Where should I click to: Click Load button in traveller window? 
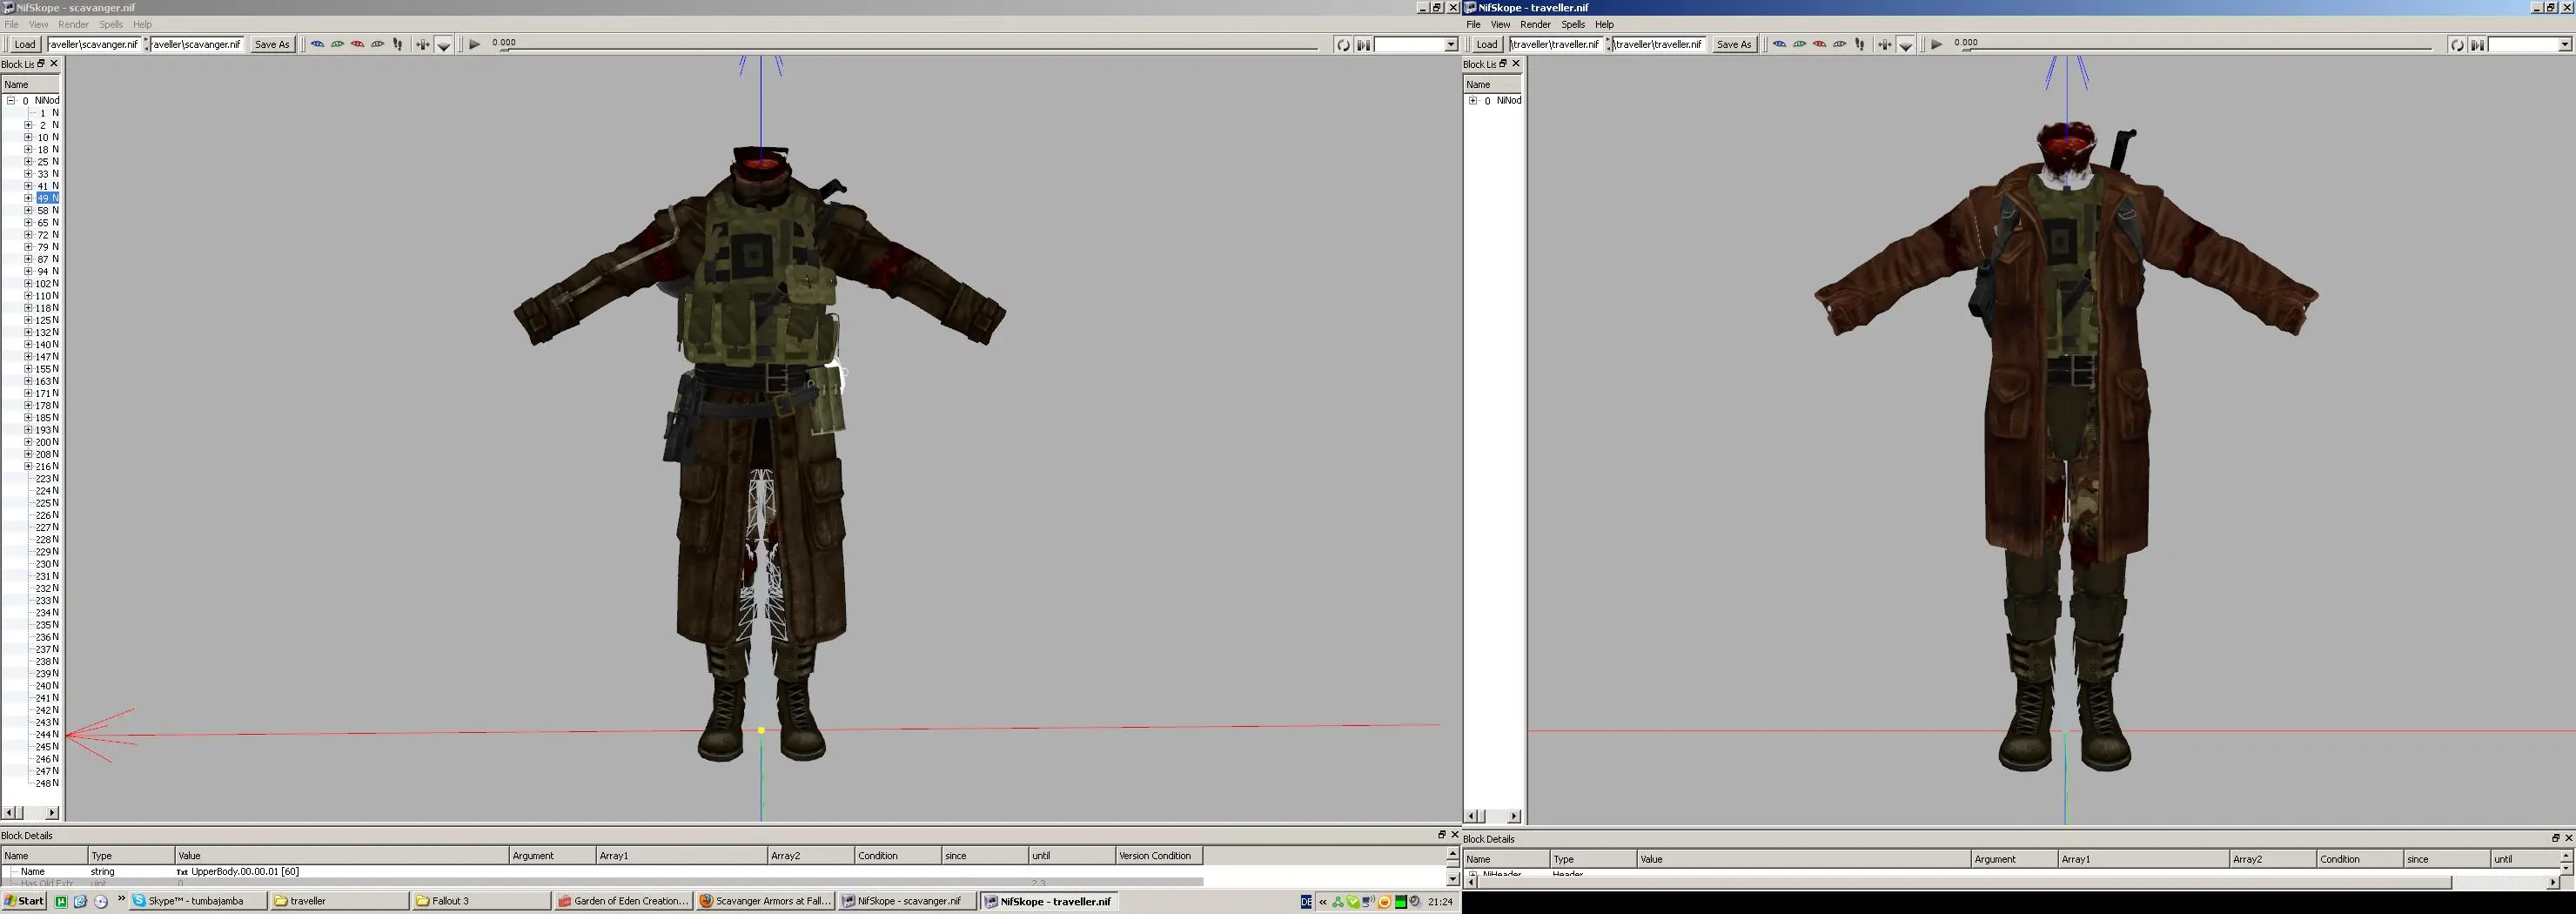point(1487,44)
